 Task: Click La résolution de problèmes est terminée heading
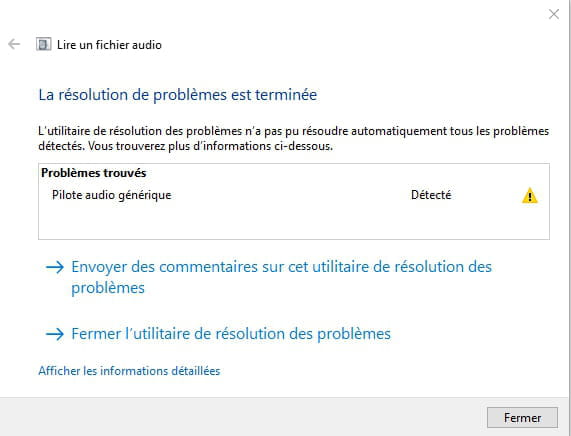[x=178, y=95]
